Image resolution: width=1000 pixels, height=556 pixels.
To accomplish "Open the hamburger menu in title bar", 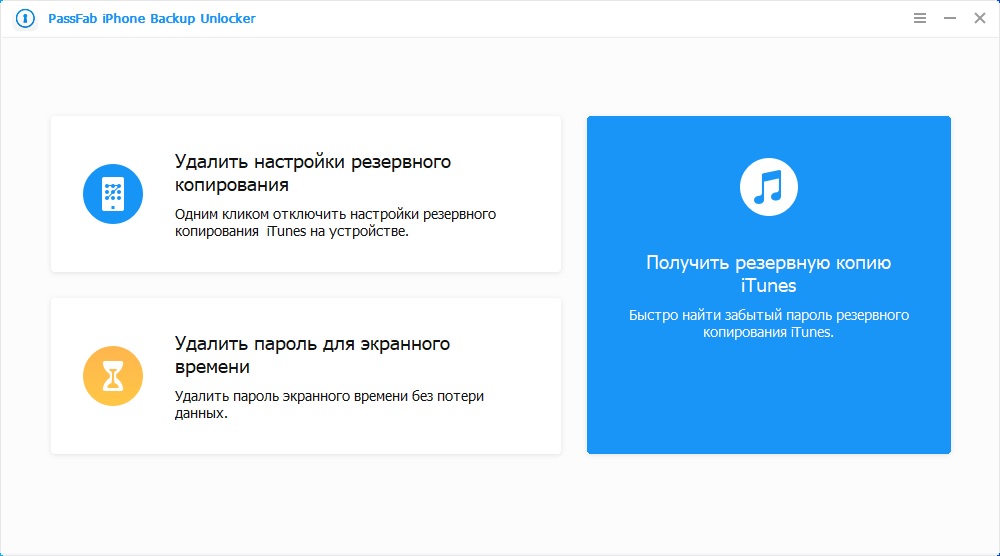I will 920,19.
